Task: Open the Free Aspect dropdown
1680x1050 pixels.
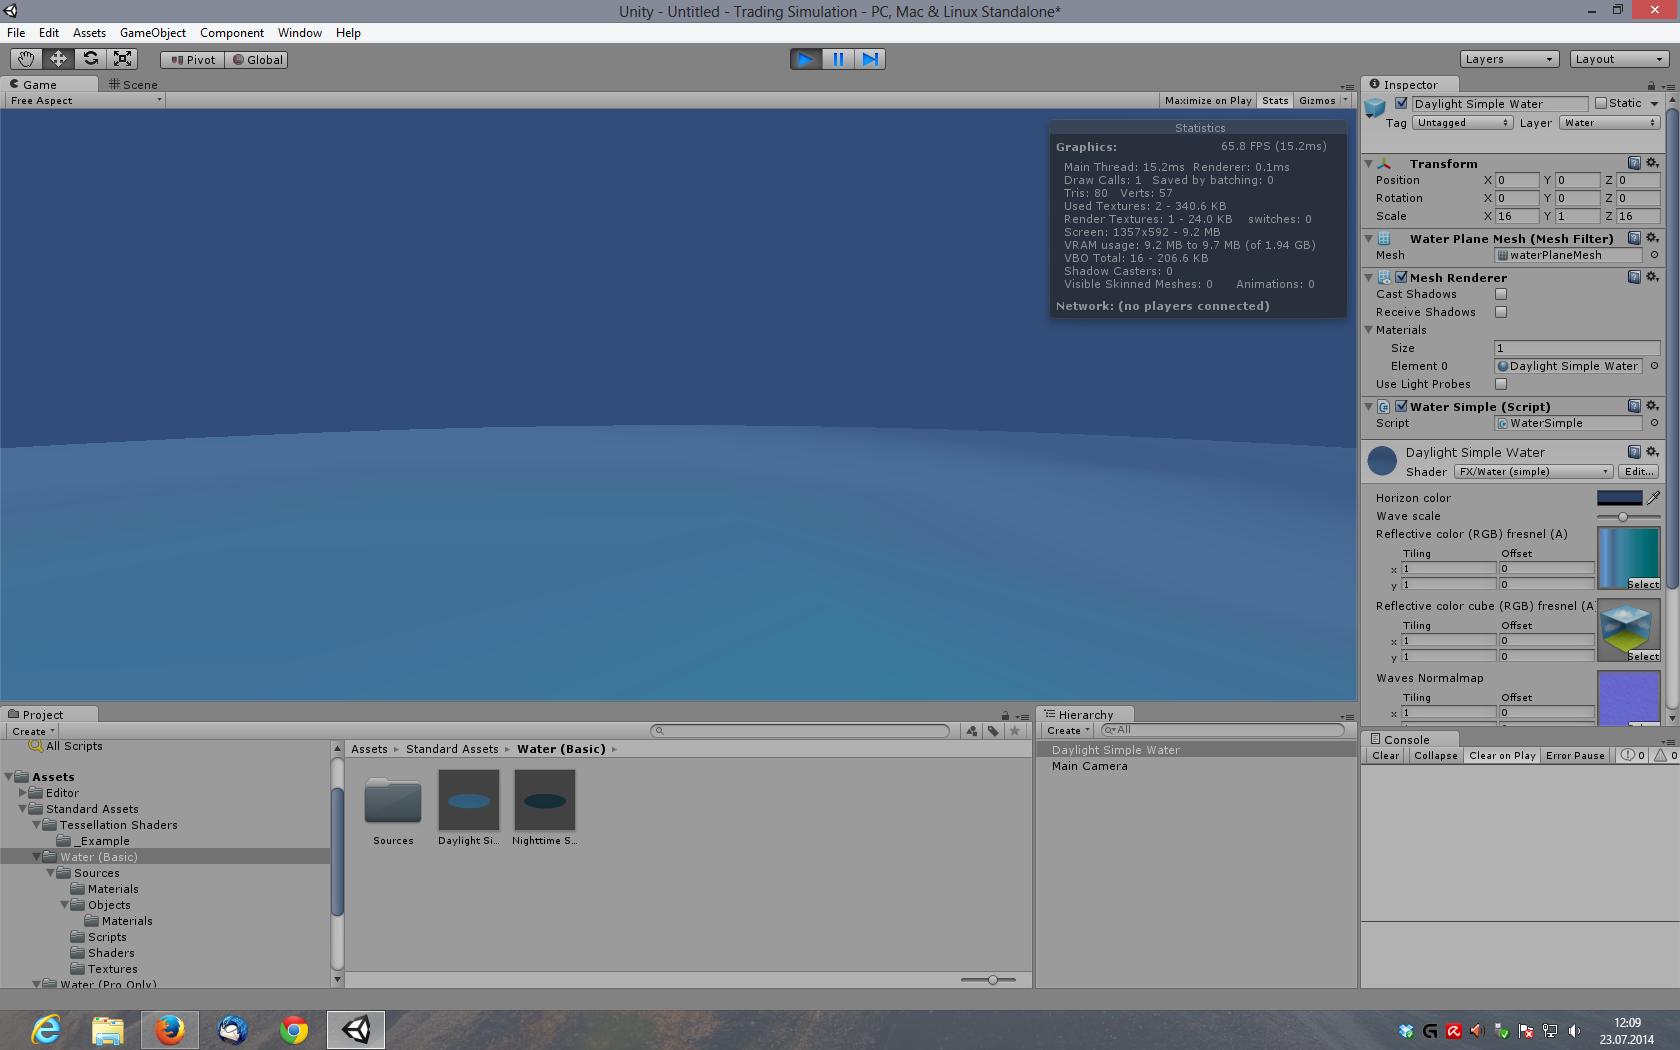Action: point(83,100)
